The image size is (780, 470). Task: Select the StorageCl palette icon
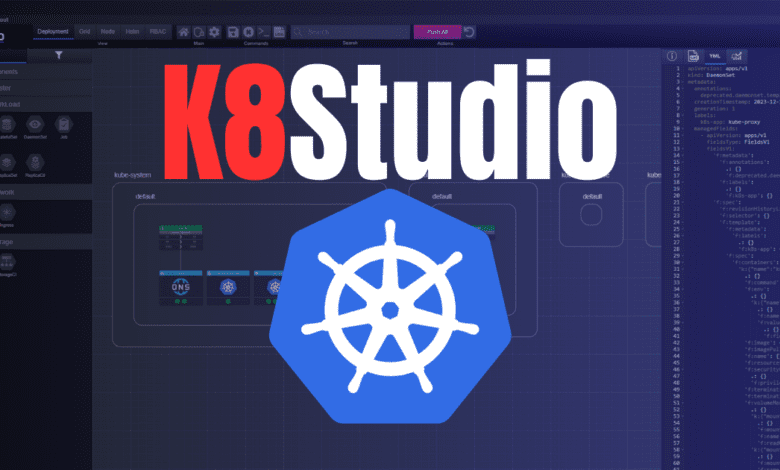[x=7, y=261]
